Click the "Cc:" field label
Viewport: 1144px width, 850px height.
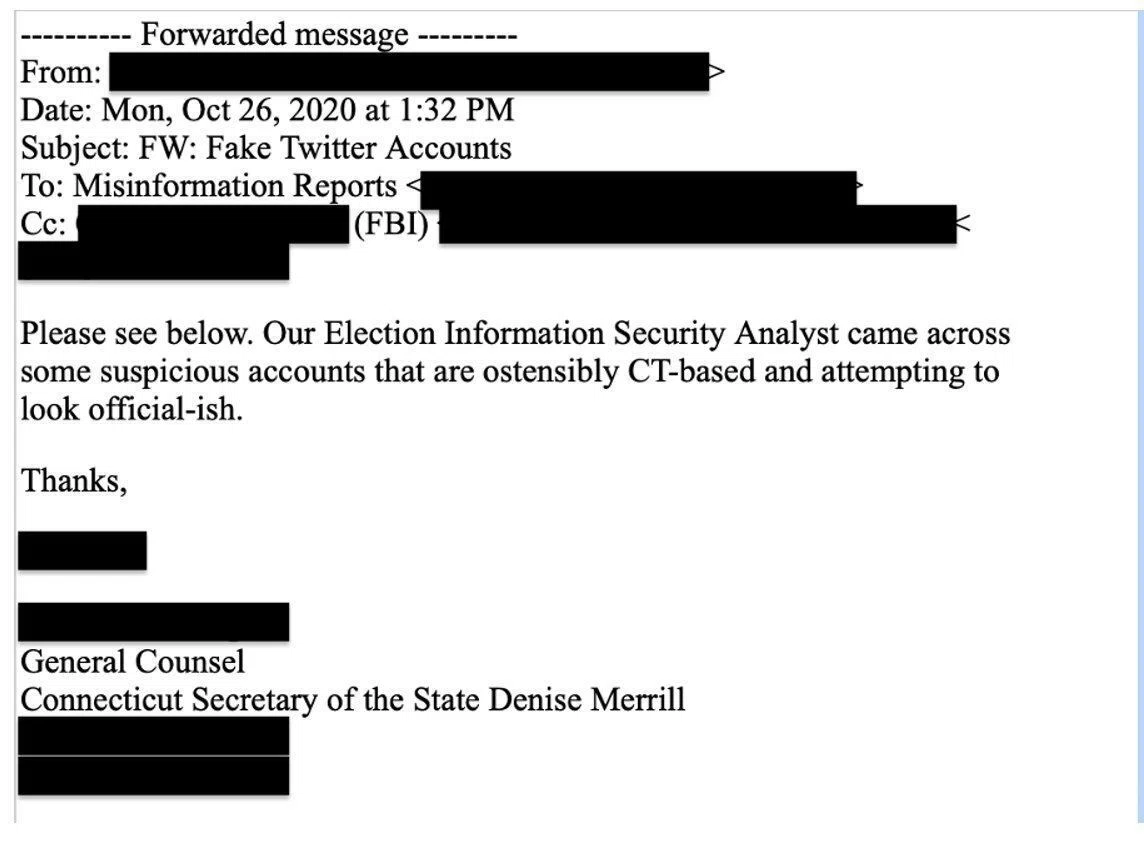(44, 223)
